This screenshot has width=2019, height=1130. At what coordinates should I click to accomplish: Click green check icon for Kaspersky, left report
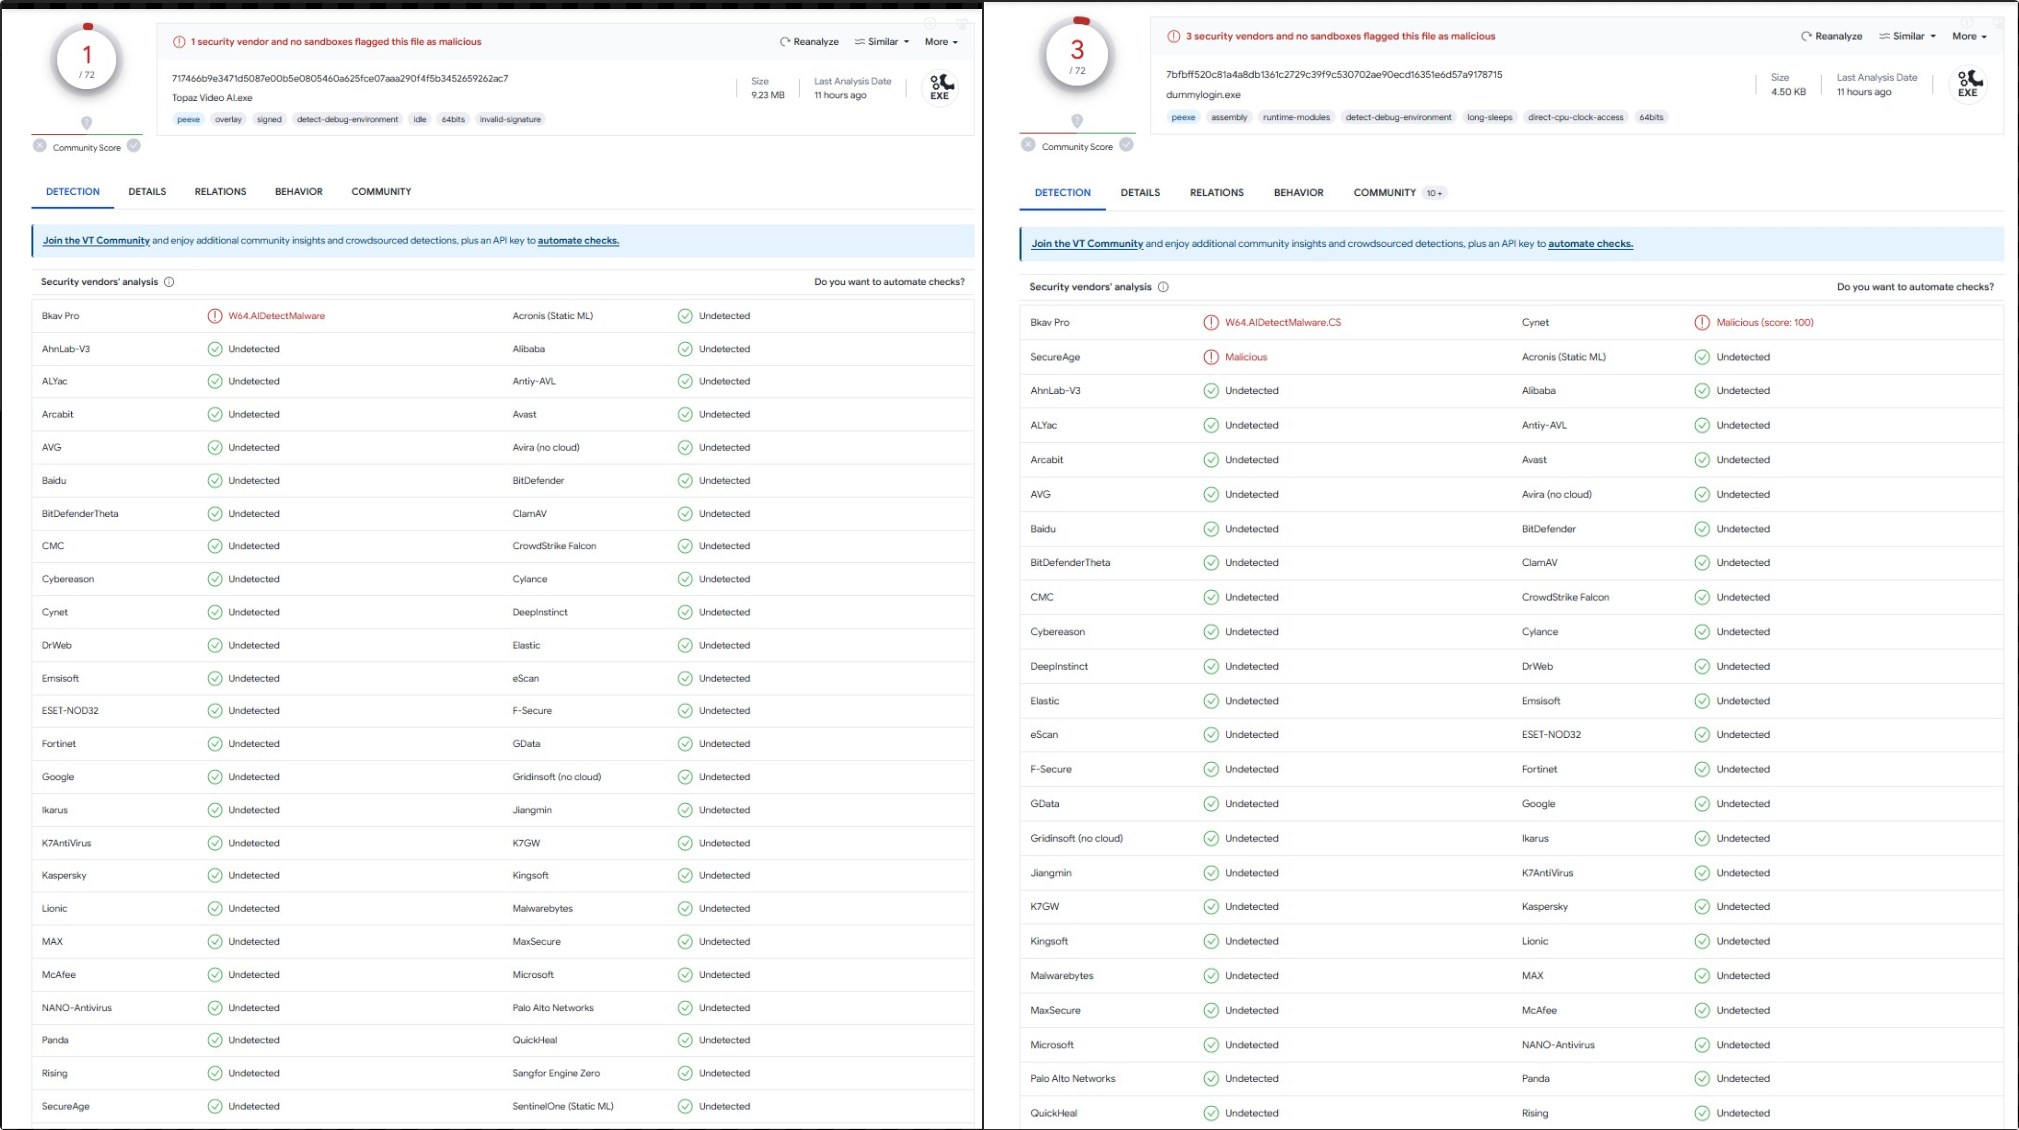click(215, 876)
